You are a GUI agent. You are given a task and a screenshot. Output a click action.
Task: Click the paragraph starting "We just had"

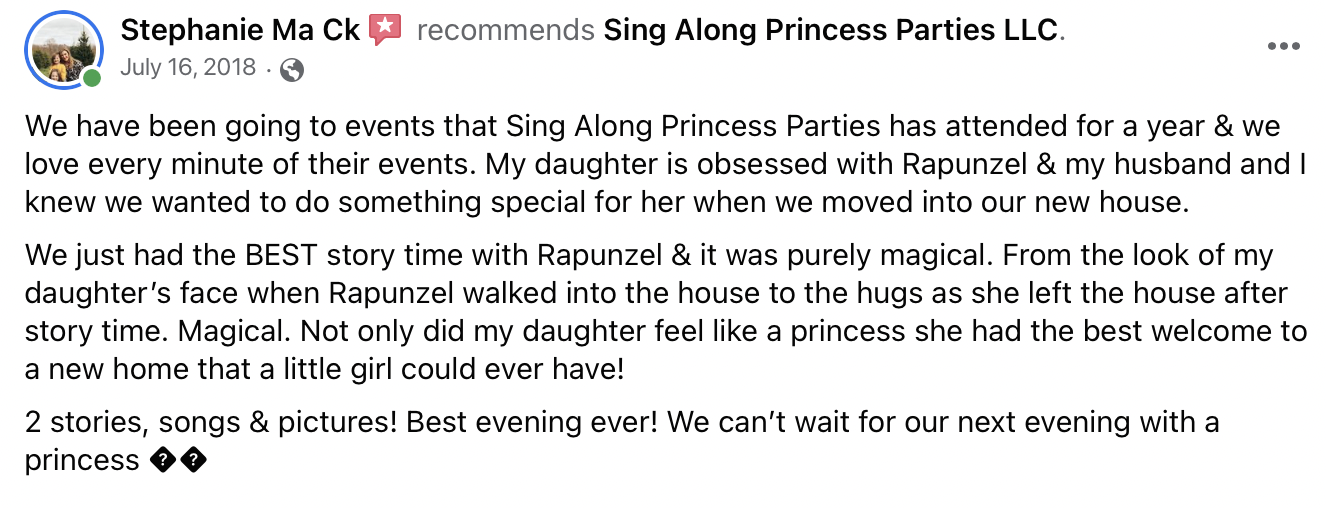[664, 311]
